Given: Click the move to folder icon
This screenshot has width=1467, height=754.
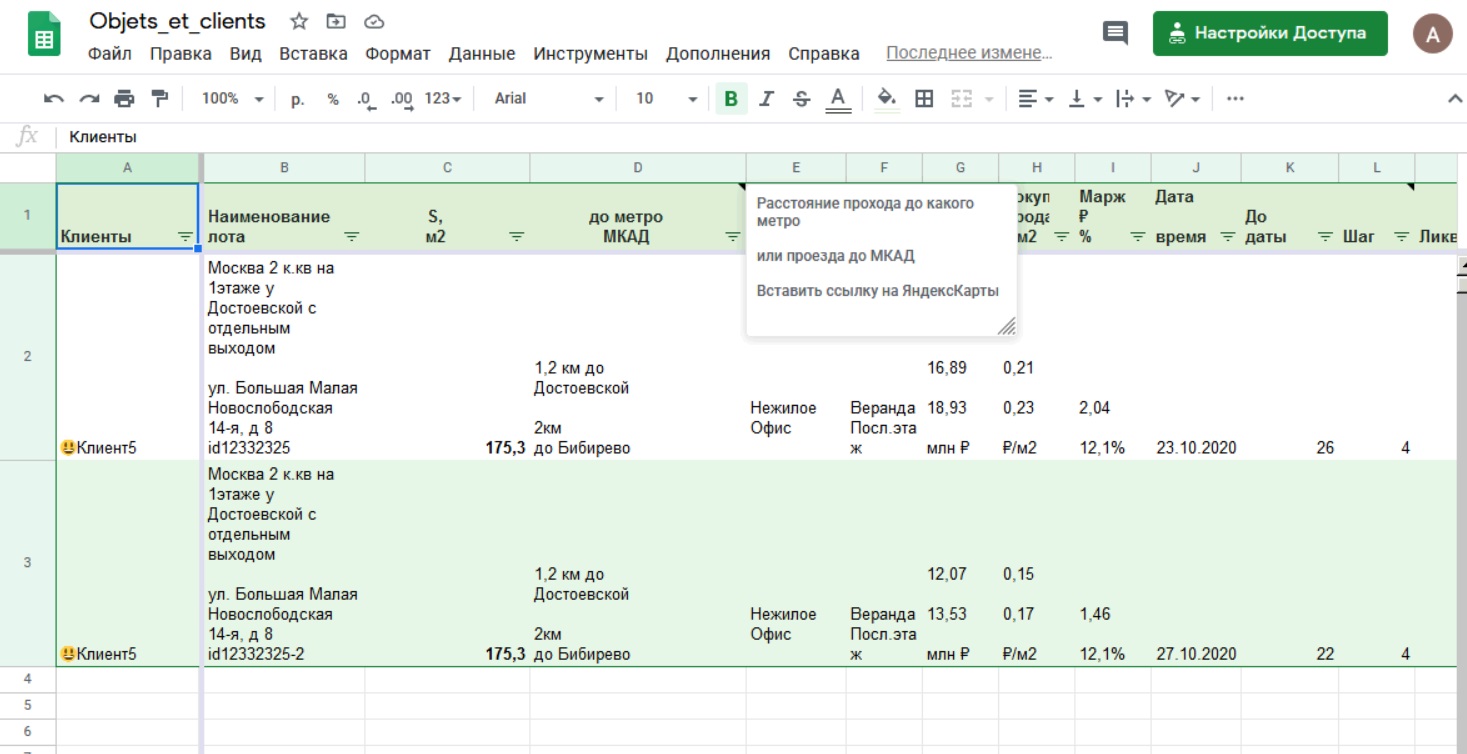Looking at the screenshot, I should [x=337, y=21].
